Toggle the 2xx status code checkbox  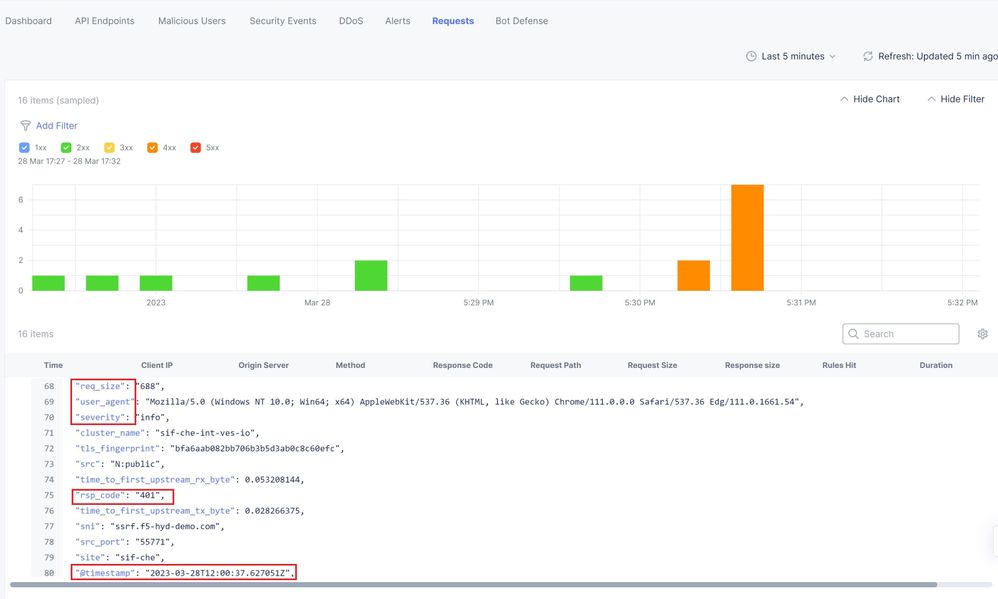pyautogui.click(x=66, y=148)
